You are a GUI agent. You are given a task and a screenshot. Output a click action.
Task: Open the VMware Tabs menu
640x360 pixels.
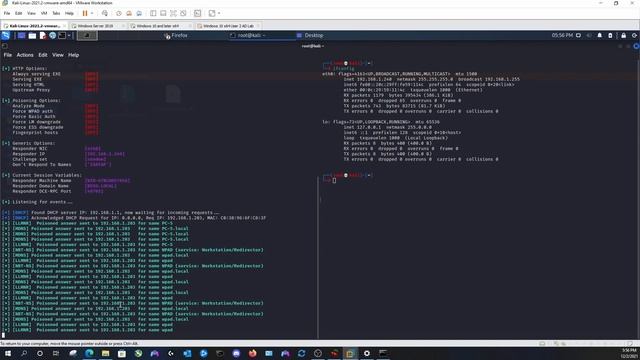point(56,13)
